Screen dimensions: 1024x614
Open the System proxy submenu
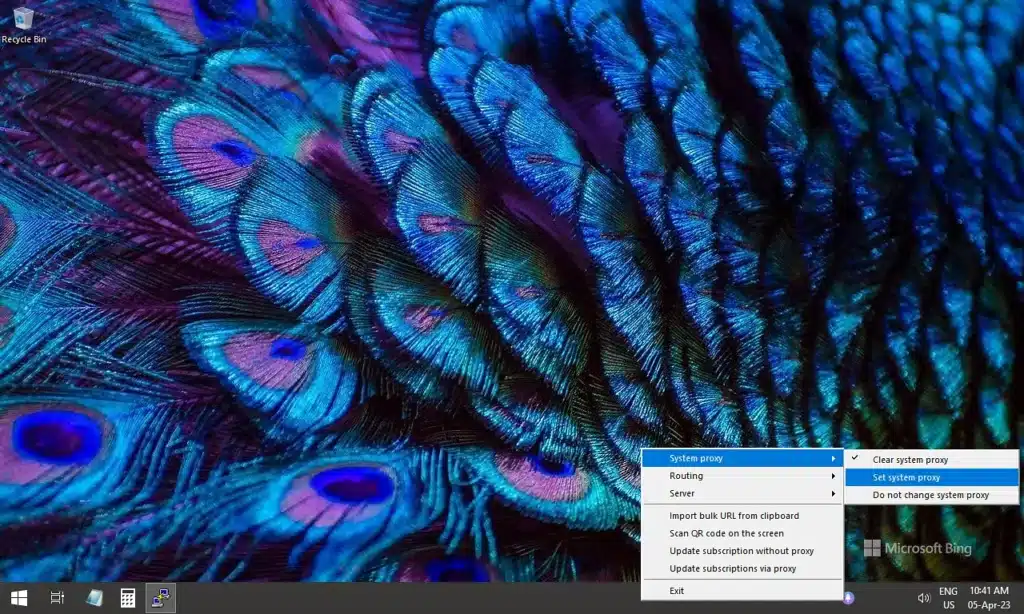[743, 459]
